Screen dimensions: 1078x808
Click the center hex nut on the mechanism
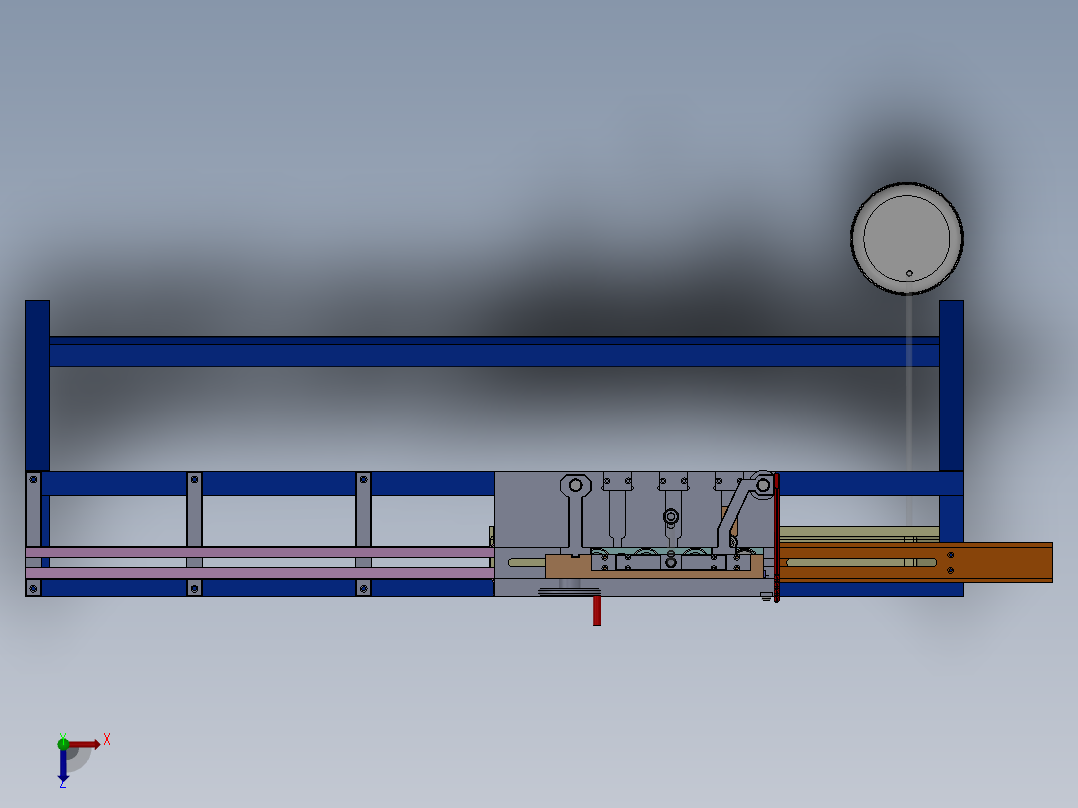coord(671,516)
